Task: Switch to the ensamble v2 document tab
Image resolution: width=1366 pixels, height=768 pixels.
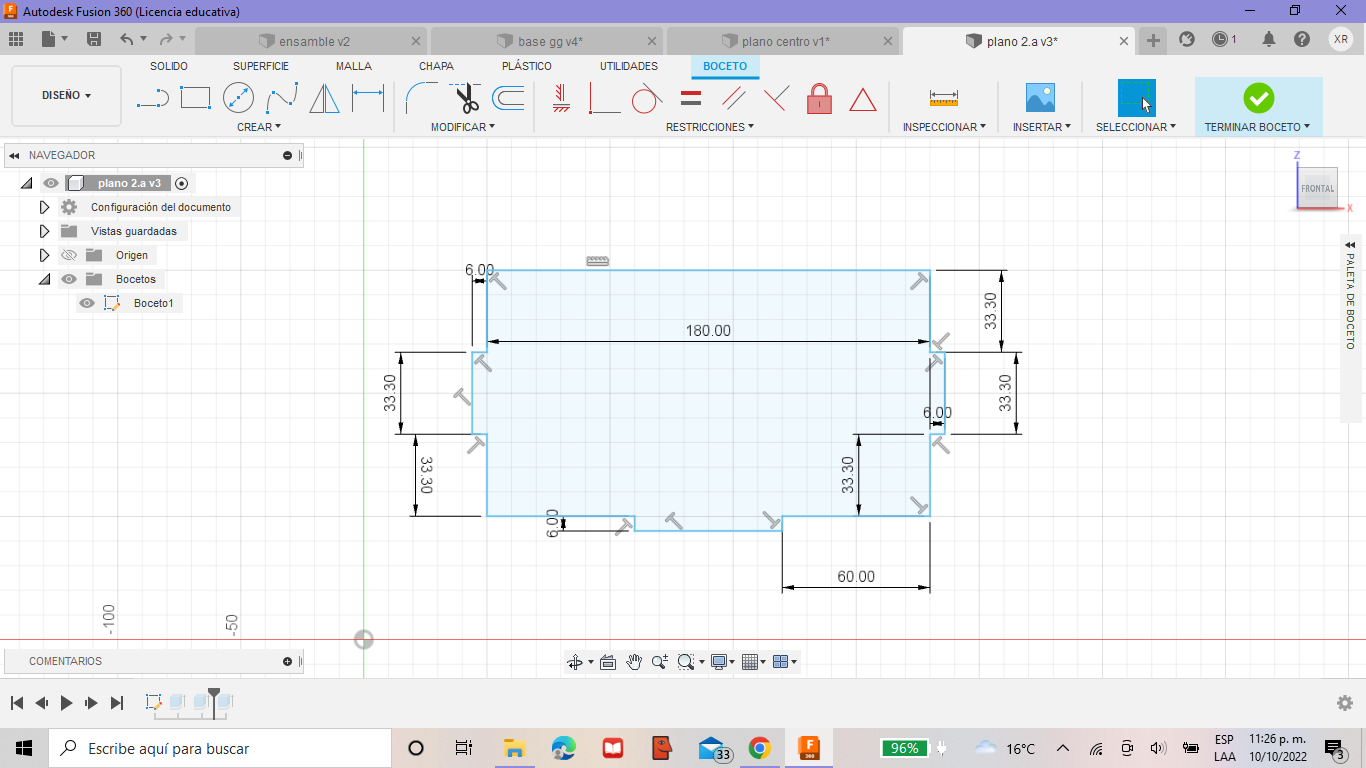Action: coord(313,41)
